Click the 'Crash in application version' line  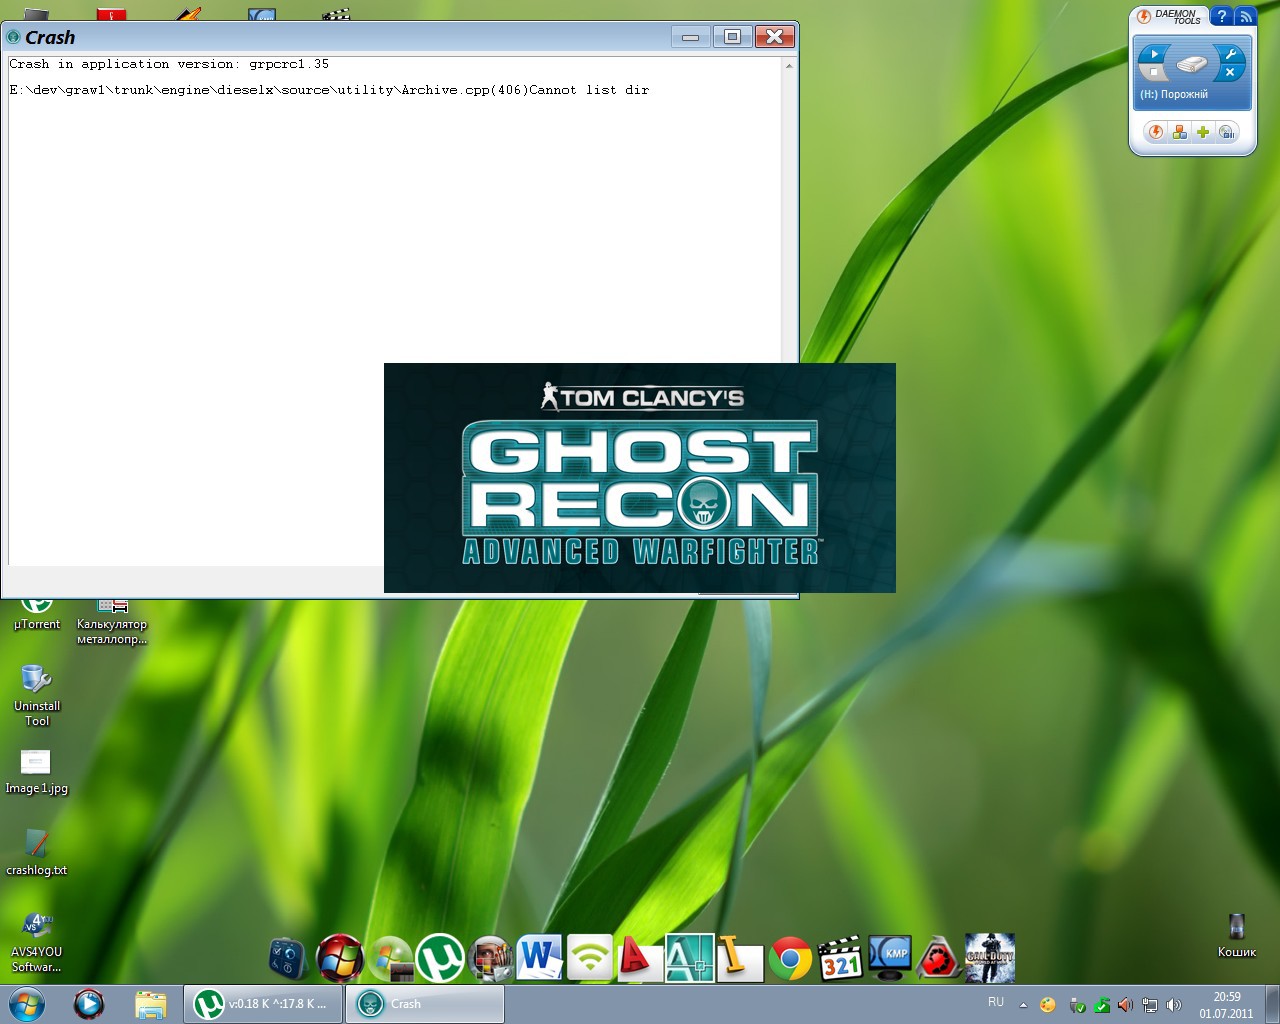pos(169,64)
